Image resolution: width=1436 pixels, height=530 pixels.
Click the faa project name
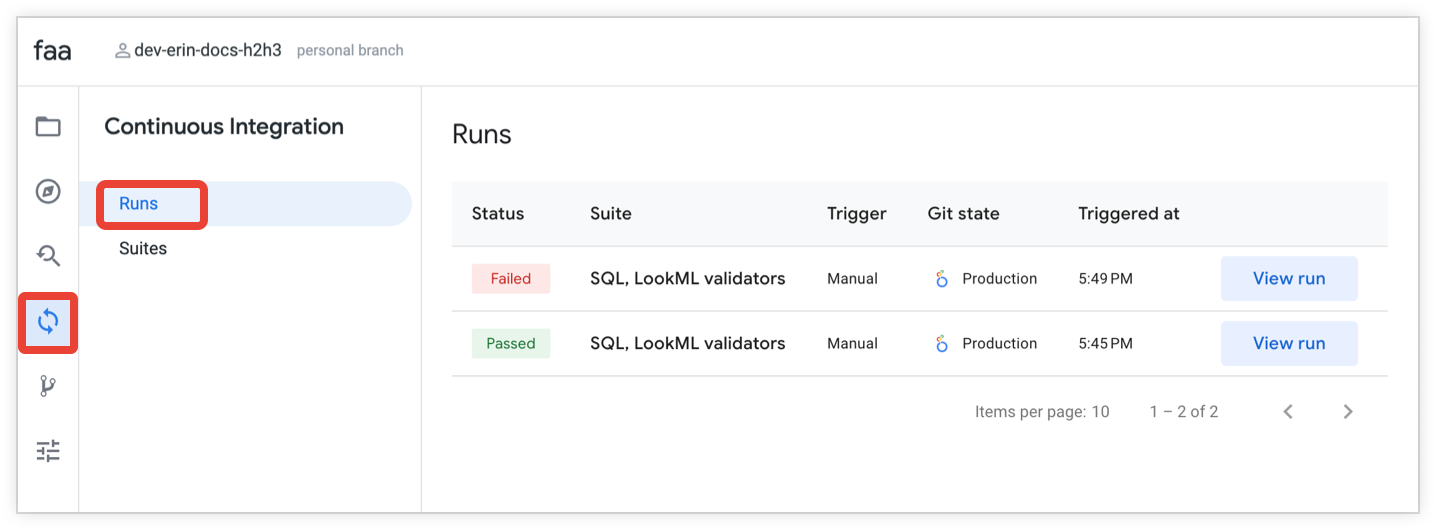[x=52, y=50]
